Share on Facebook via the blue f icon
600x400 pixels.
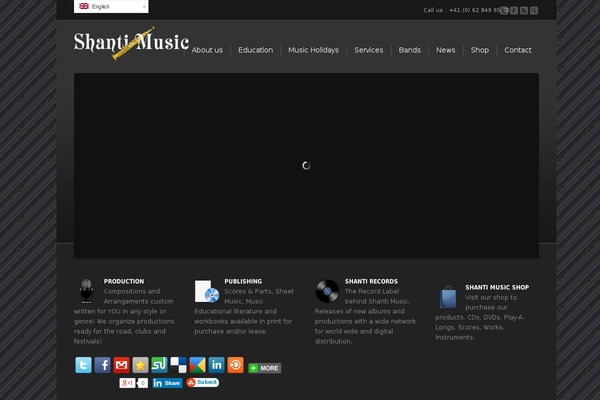pyautogui.click(x=103, y=365)
